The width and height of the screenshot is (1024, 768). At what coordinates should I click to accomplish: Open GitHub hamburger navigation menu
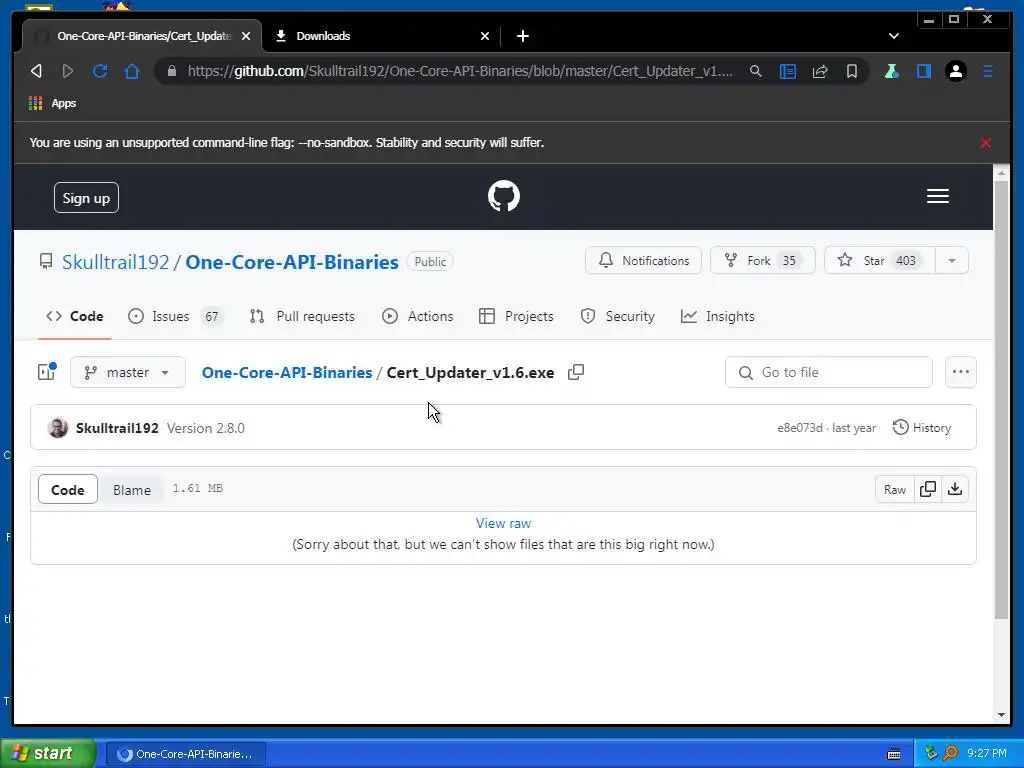pos(938,196)
